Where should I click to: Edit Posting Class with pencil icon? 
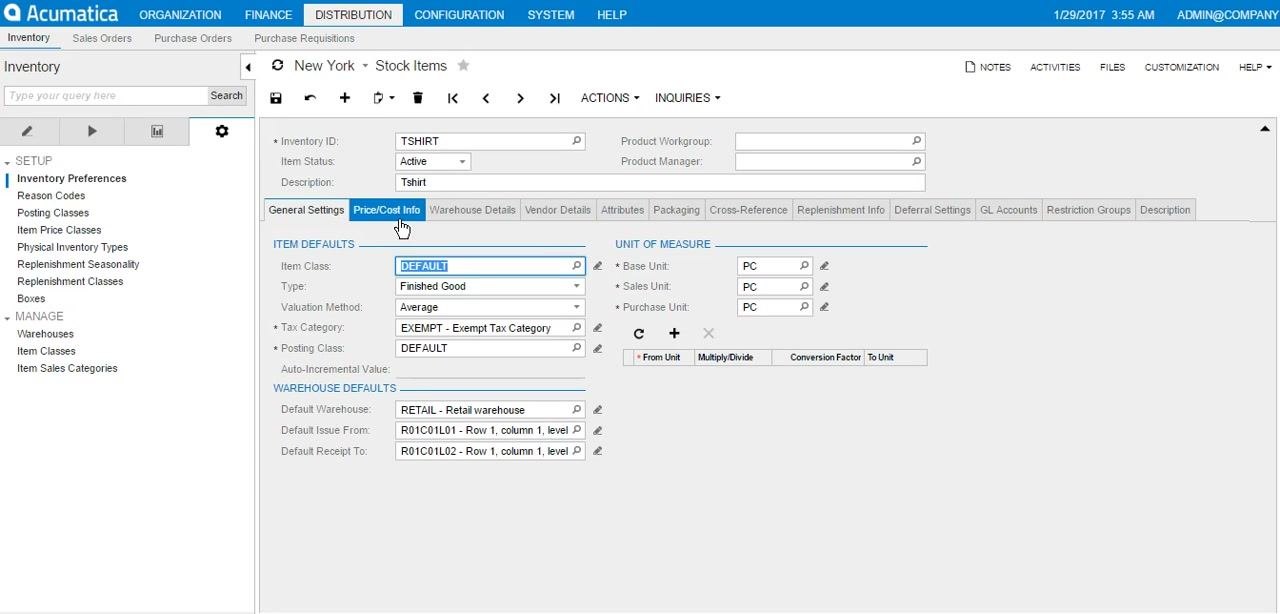[x=598, y=348]
